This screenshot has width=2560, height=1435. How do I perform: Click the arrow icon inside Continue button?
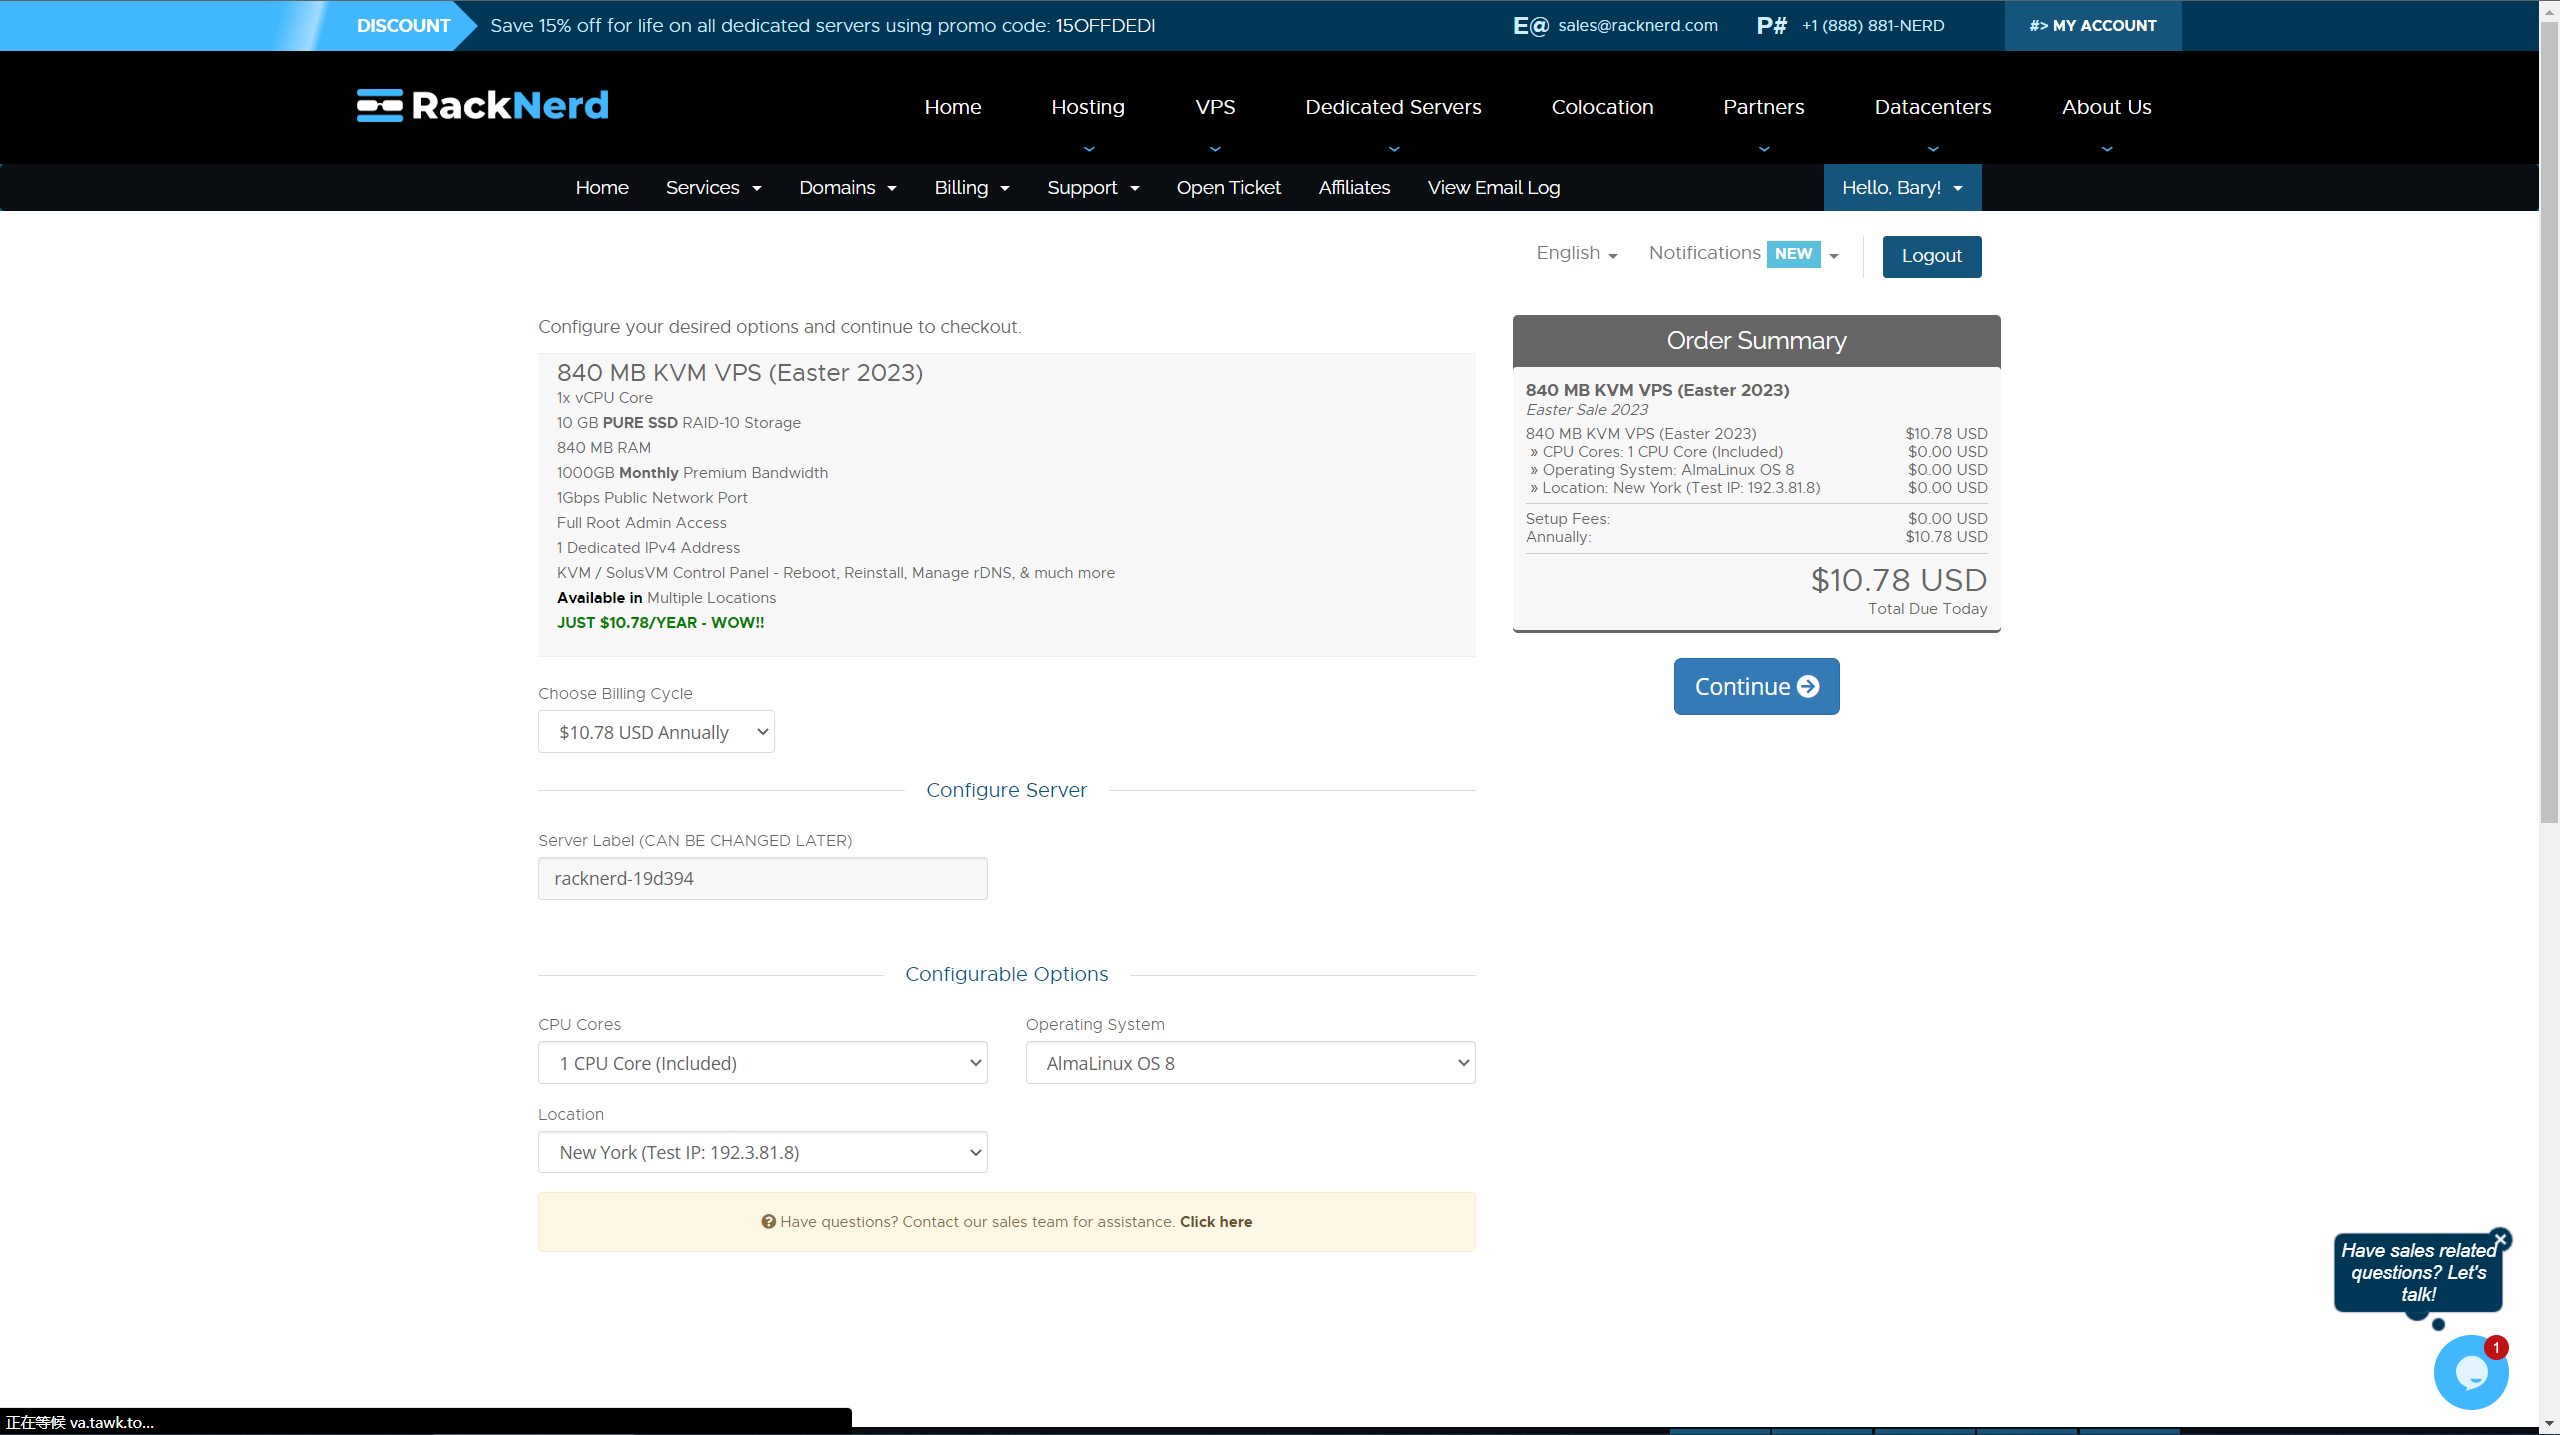1808,686
